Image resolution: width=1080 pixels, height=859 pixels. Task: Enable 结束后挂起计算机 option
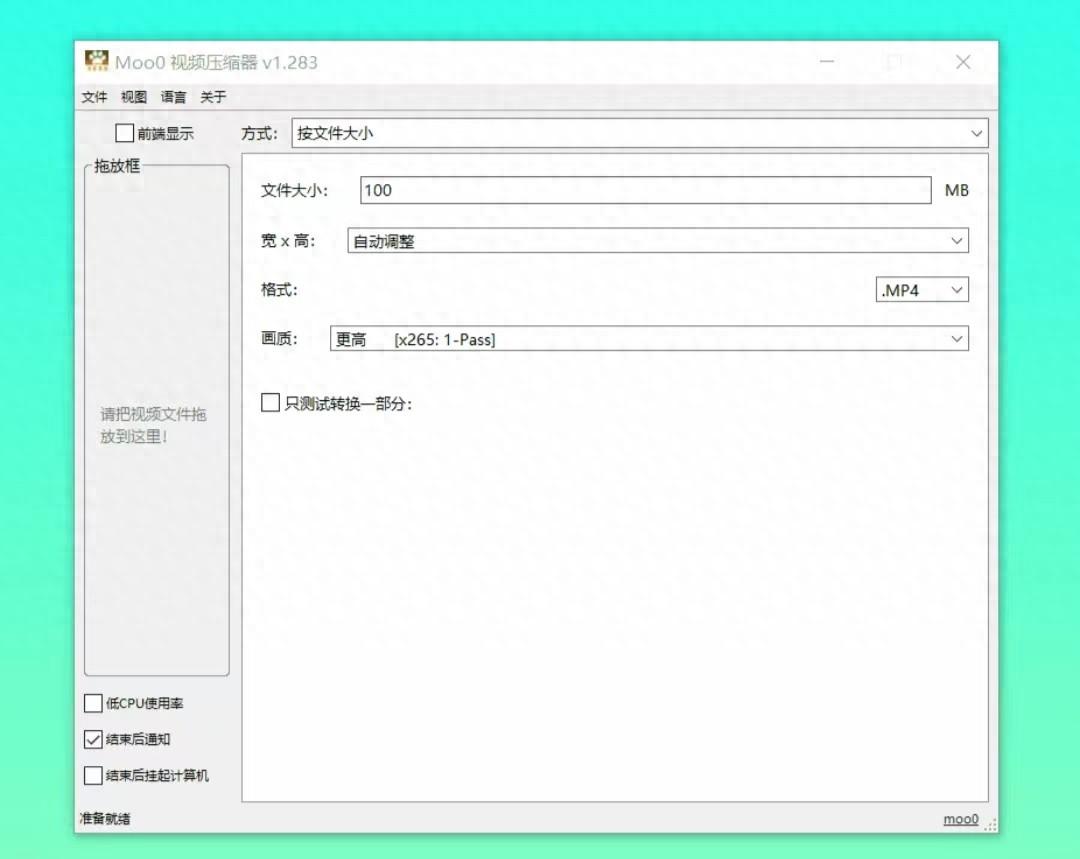click(x=93, y=776)
